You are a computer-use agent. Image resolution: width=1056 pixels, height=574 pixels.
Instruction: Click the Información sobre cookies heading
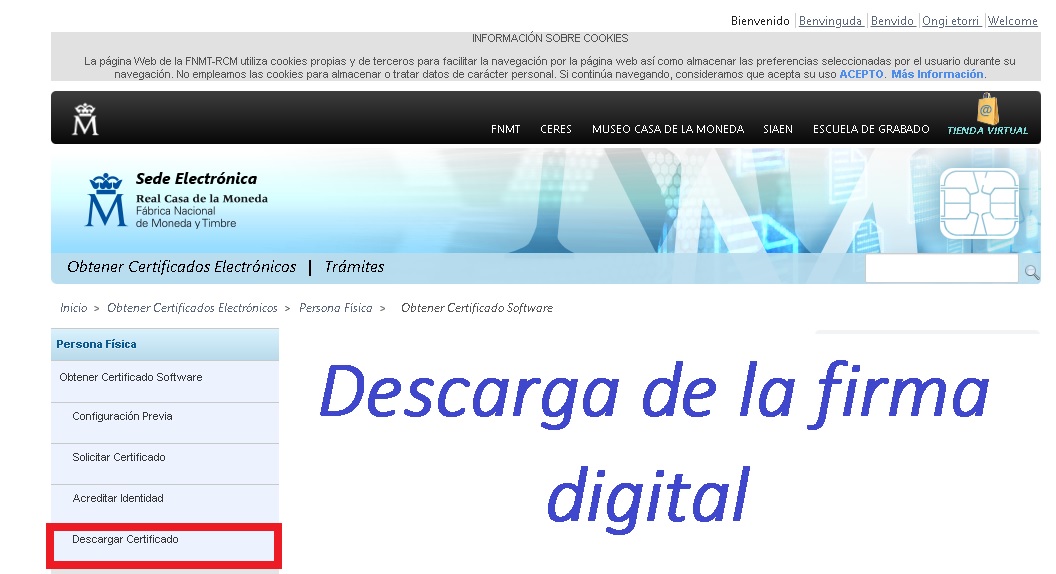click(x=550, y=38)
